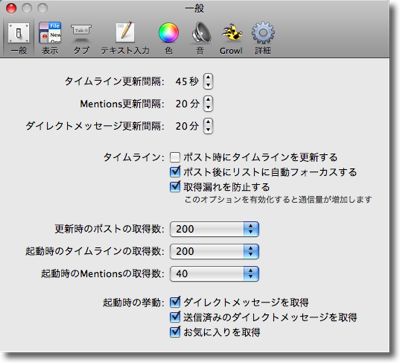Select the 一般 (General) preferences icon
400x363 pixels.
(19, 38)
